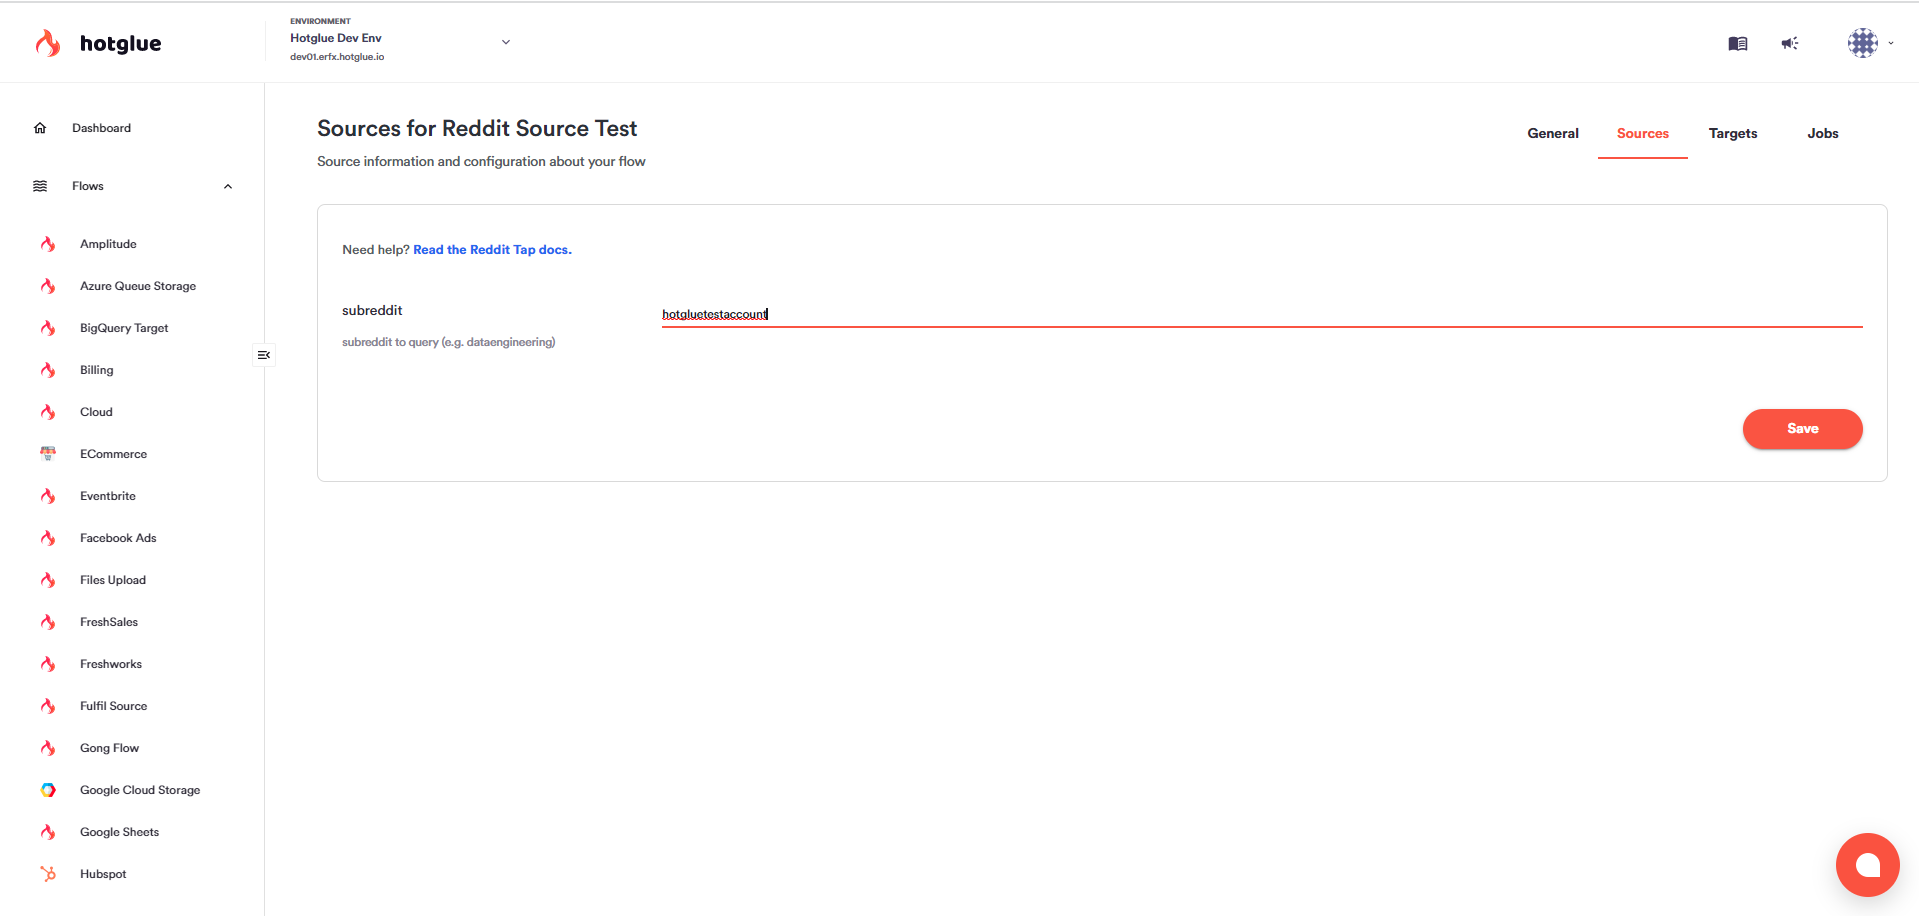The image size is (1919, 916).
Task: Click the Hotglue Dev Env environment name
Action: pos(336,38)
